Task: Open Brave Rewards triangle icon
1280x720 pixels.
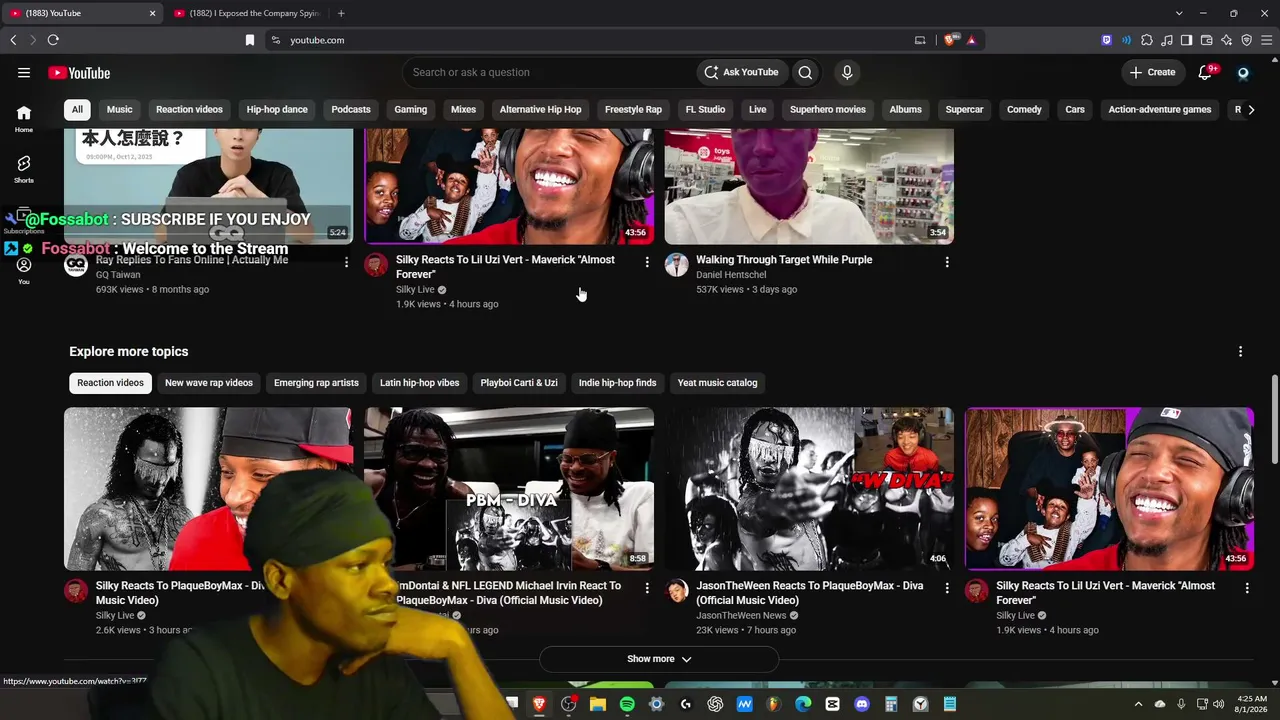Action: click(971, 40)
